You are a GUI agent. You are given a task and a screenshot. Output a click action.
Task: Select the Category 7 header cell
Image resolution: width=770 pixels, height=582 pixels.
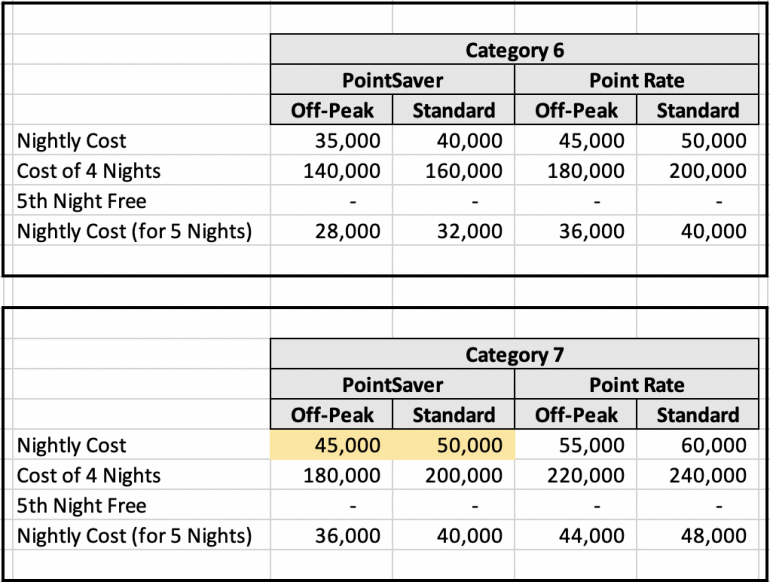pyautogui.click(x=514, y=355)
